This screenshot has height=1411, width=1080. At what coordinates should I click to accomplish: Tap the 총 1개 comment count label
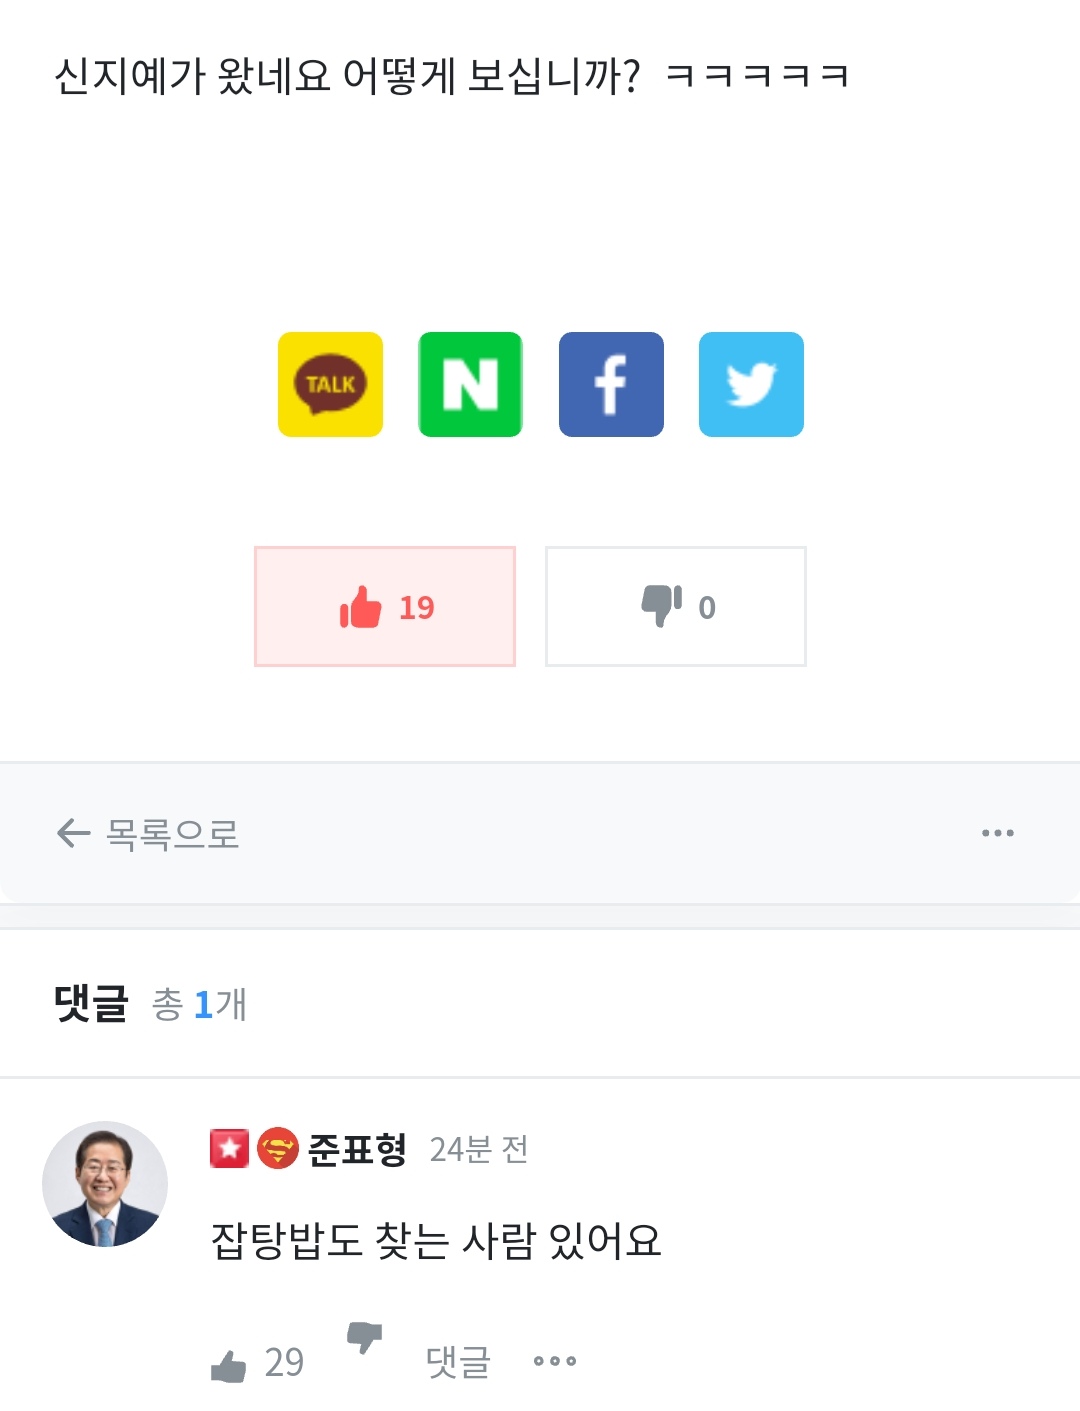pos(199,1004)
